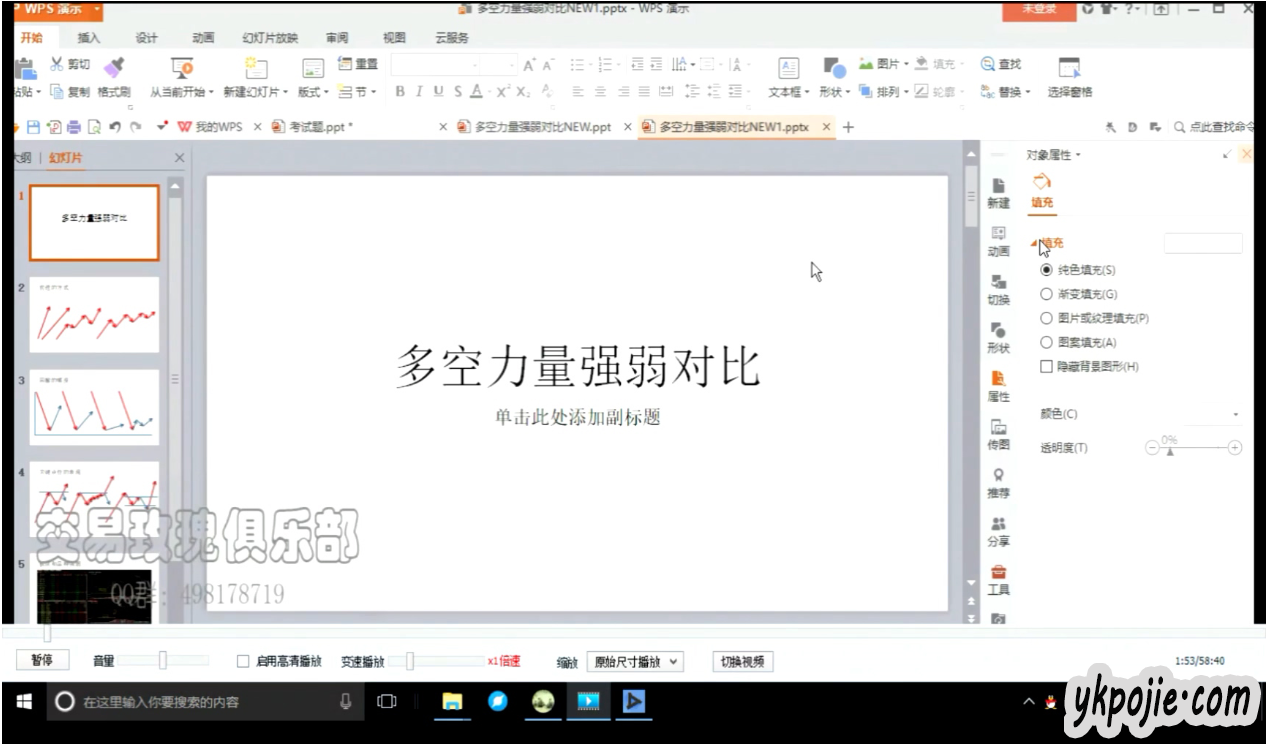1267x744 pixels.
Task: Collapse the 填充 section triangle
Action: tap(1034, 243)
